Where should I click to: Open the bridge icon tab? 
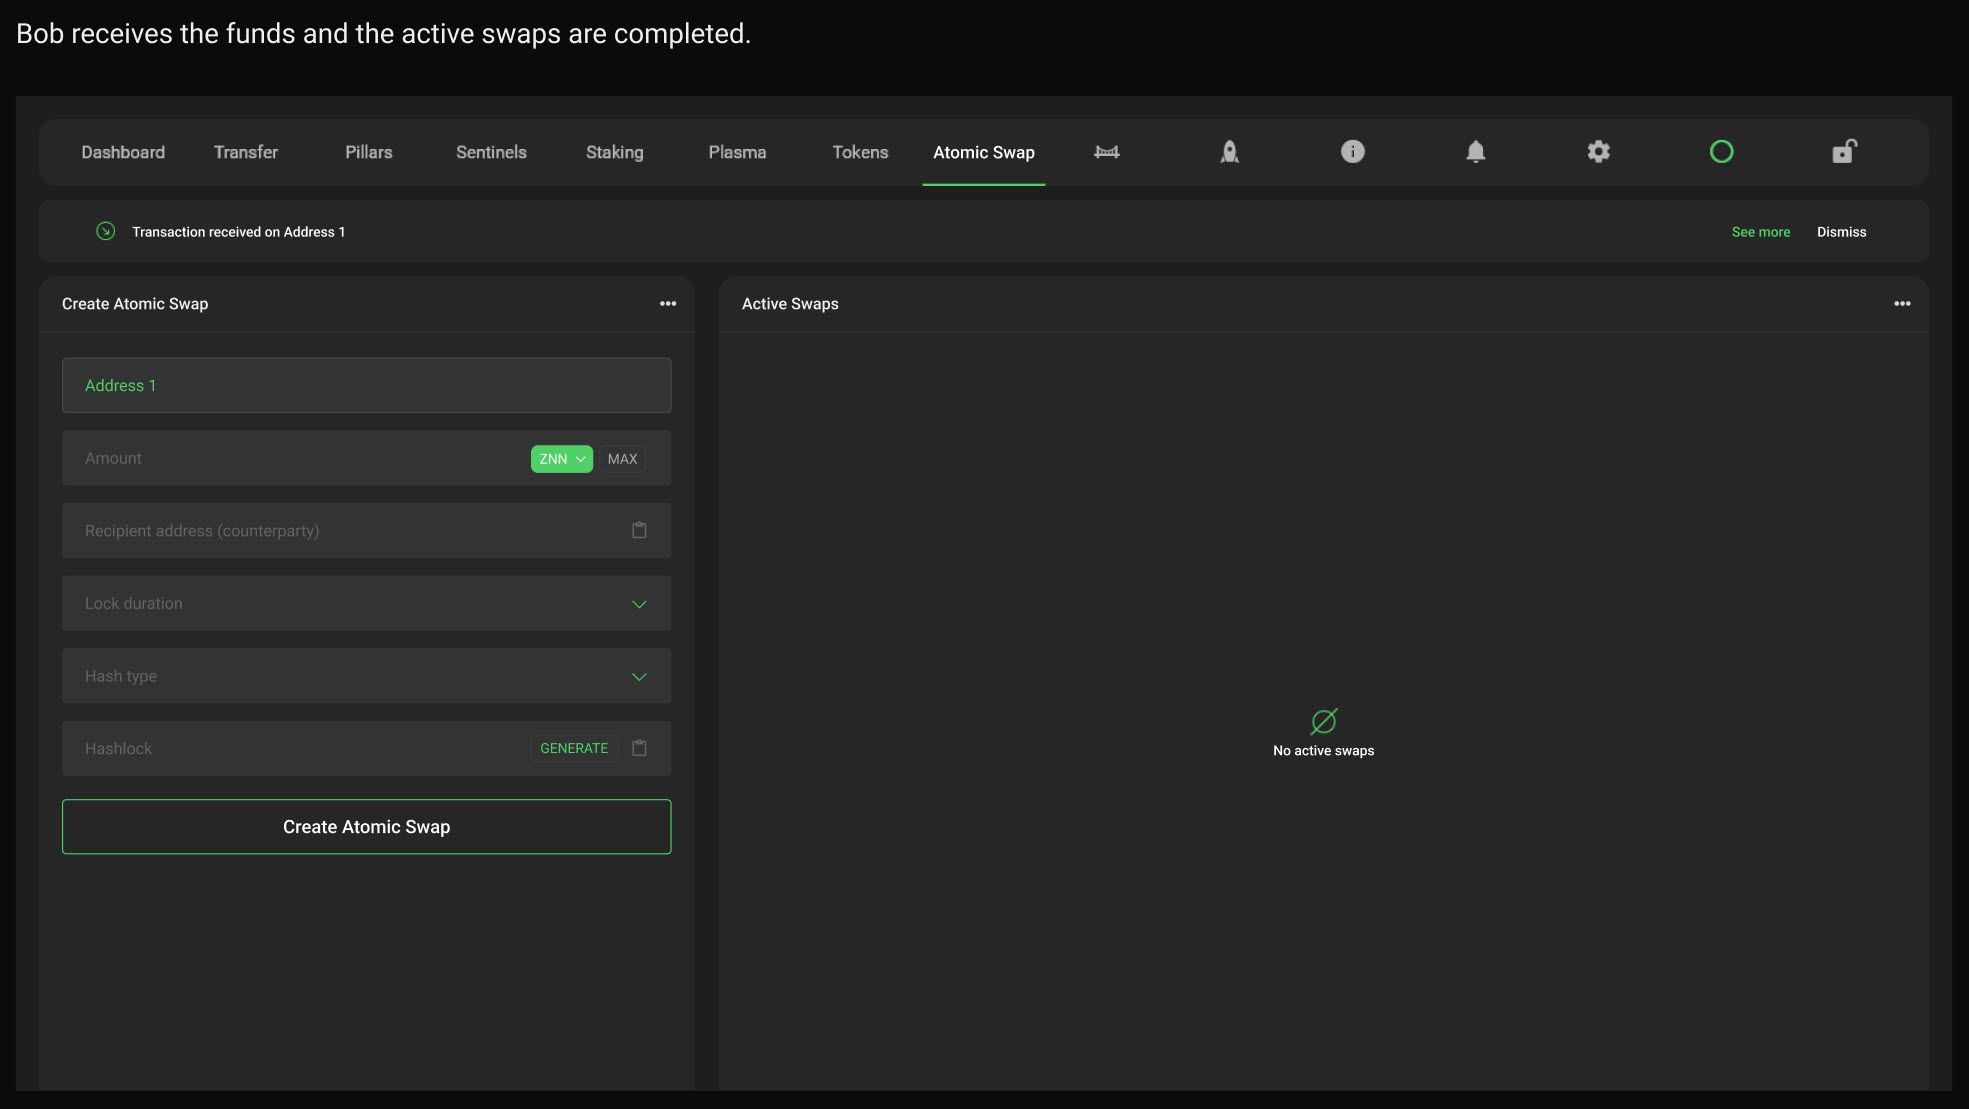click(1106, 152)
